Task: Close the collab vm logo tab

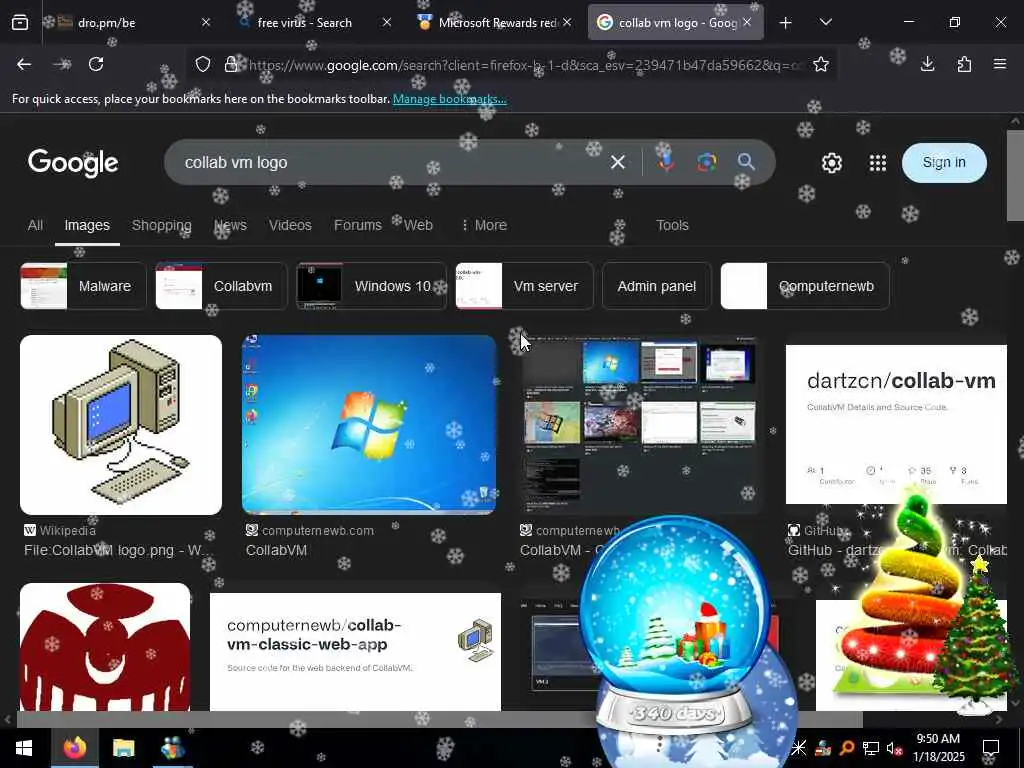Action: (x=747, y=22)
